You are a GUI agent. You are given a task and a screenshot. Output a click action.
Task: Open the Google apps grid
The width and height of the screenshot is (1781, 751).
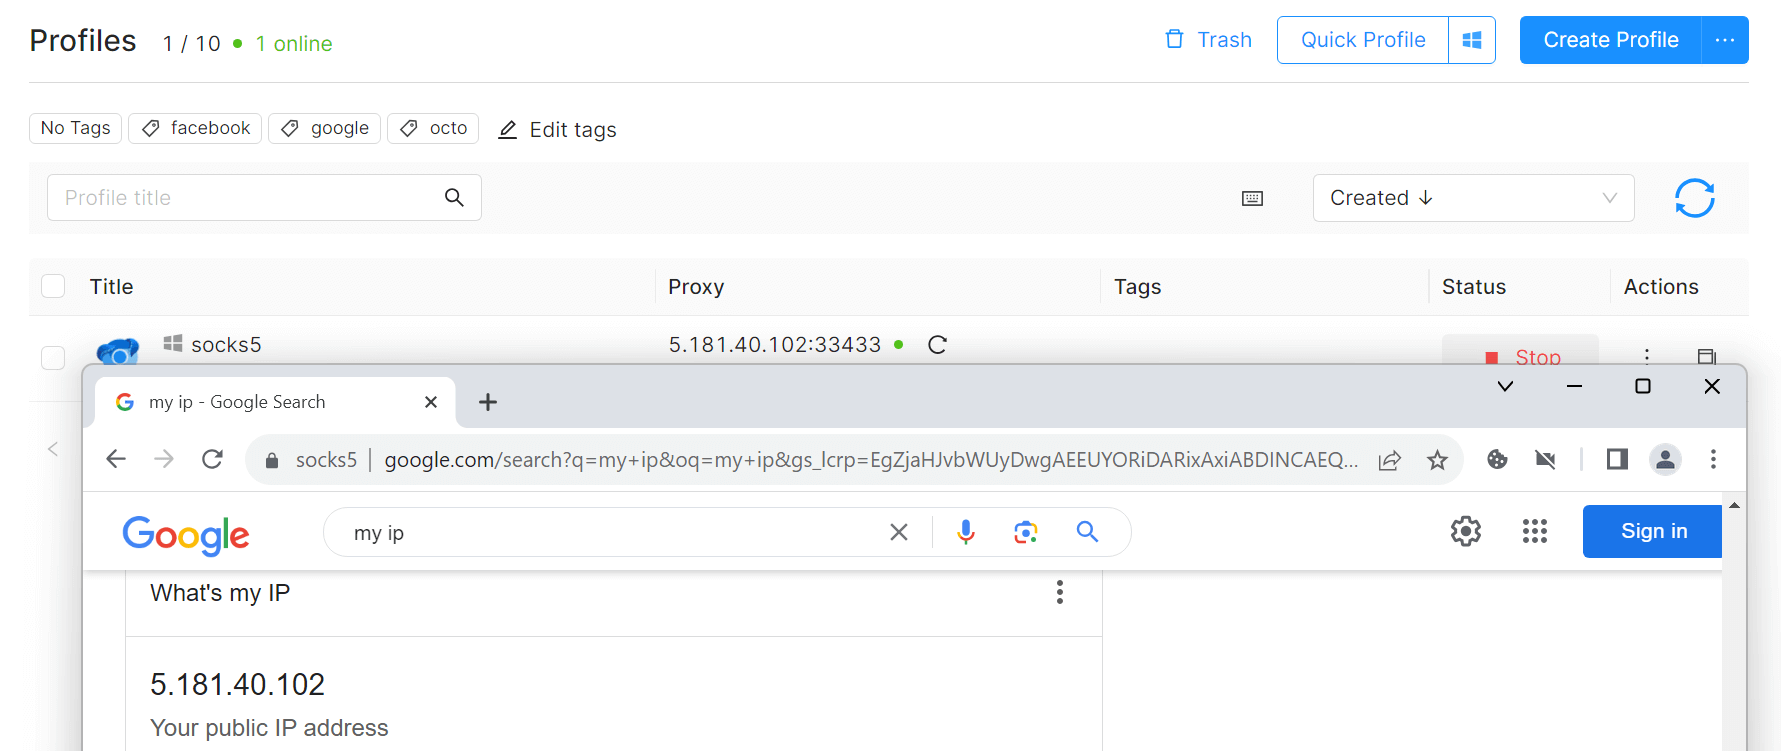pyautogui.click(x=1535, y=531)
